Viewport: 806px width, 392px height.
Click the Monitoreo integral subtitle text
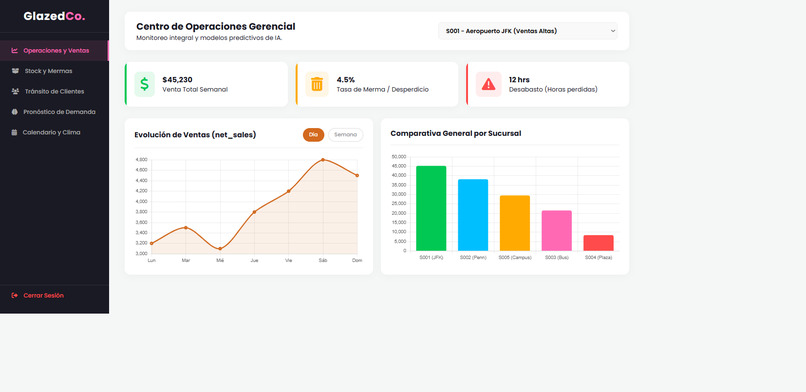coord(209,38)
